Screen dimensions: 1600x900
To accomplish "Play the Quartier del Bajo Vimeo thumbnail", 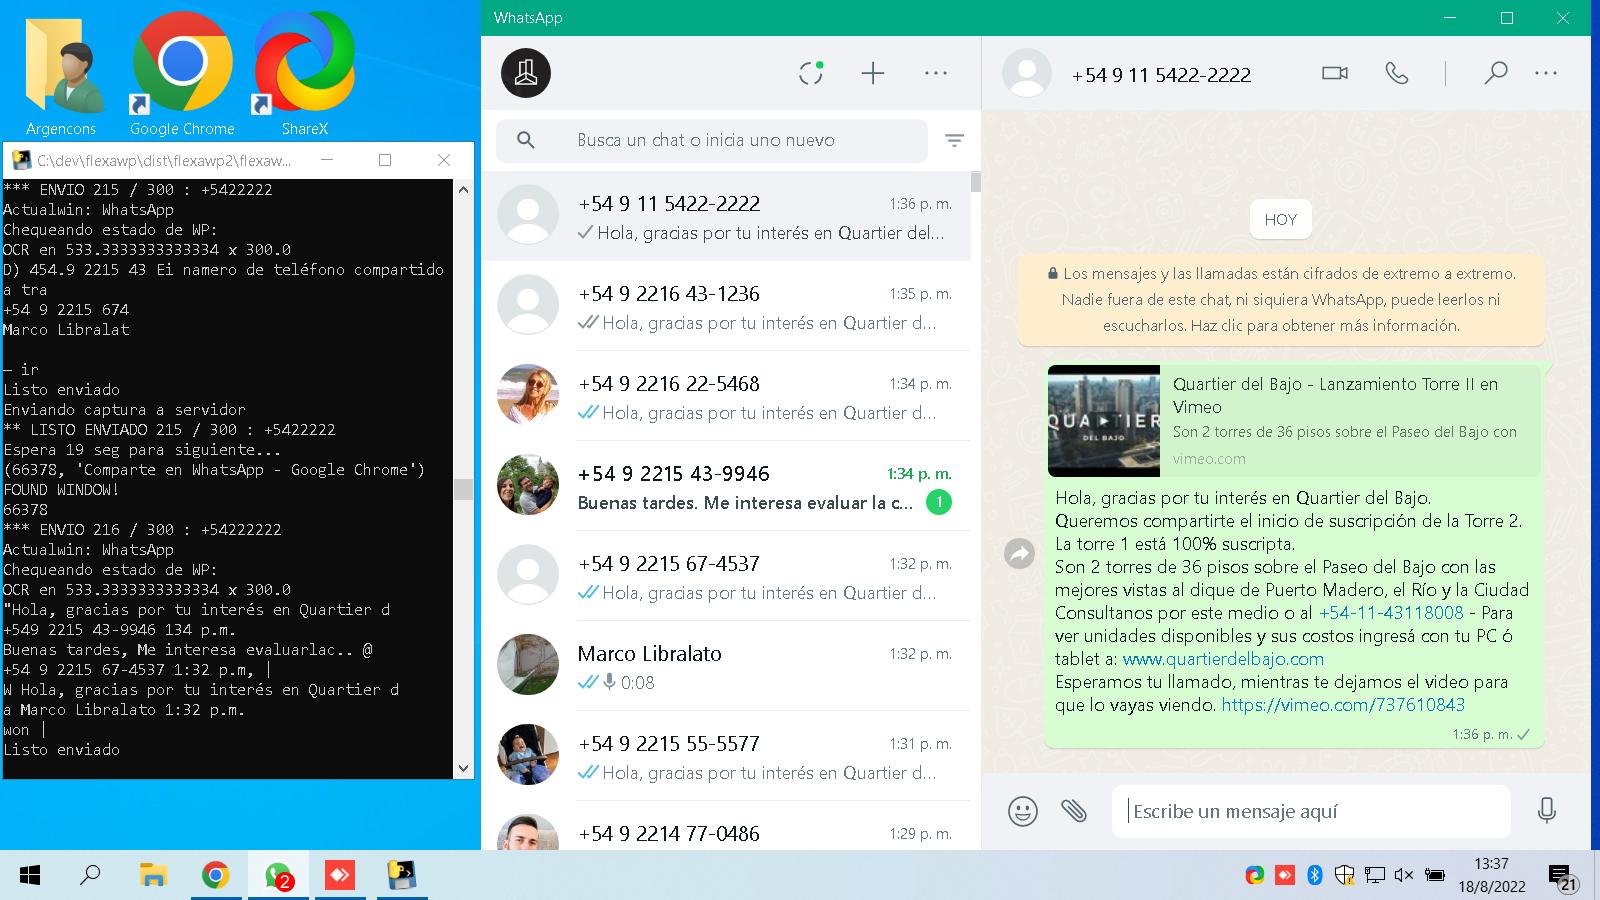I will pos(1104,421).
